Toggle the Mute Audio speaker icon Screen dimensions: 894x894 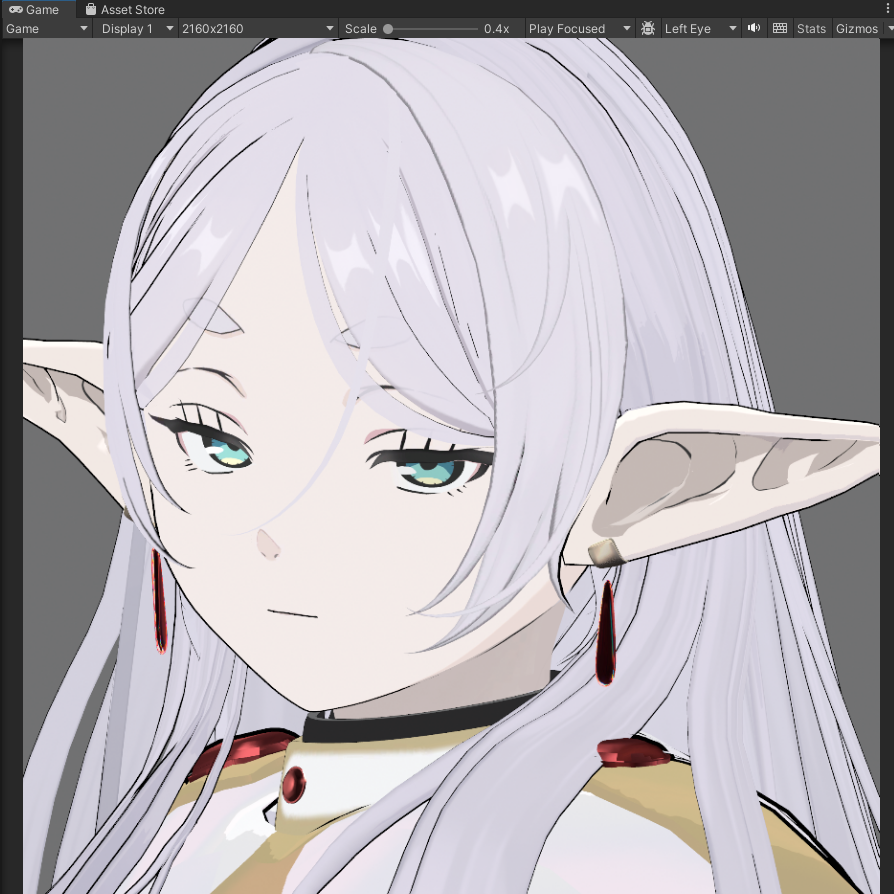(x=754, y=28)
